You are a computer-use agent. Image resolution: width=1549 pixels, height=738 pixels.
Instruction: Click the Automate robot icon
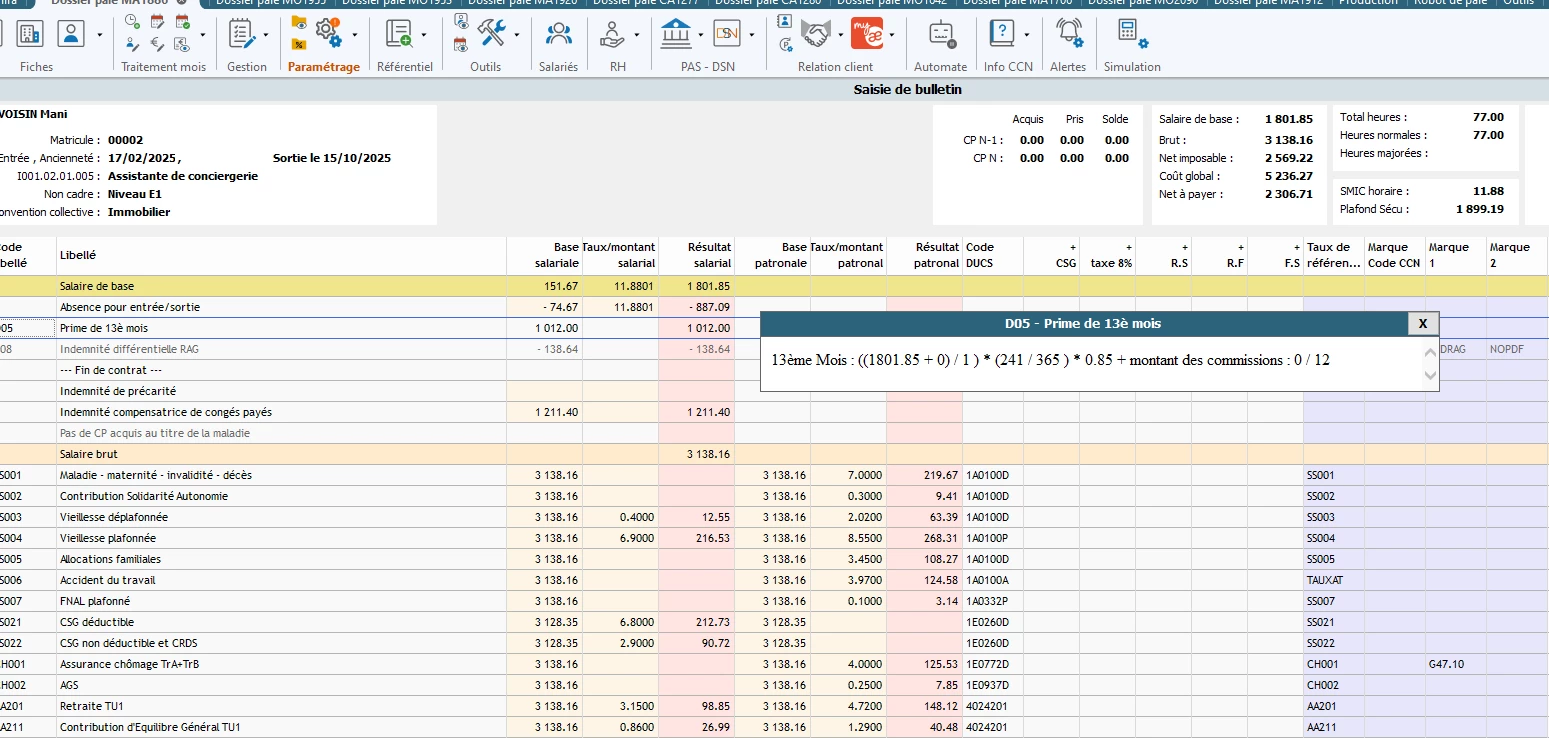(x=940, y=35)
